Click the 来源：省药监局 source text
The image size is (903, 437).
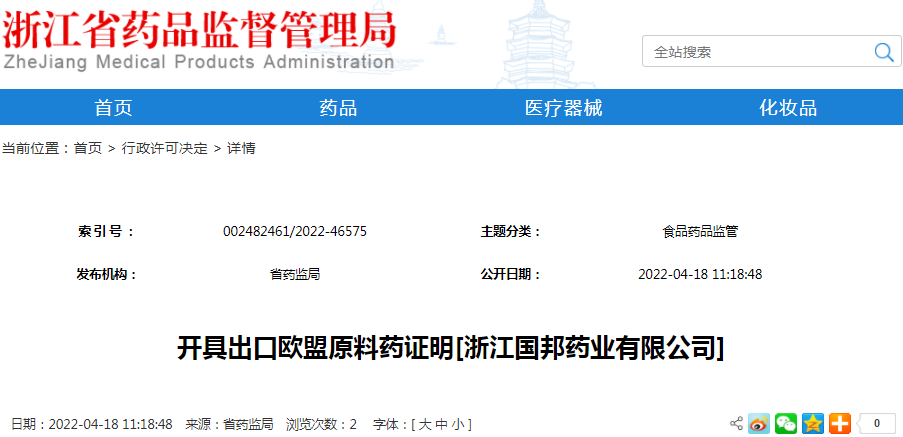pos(229,425)
